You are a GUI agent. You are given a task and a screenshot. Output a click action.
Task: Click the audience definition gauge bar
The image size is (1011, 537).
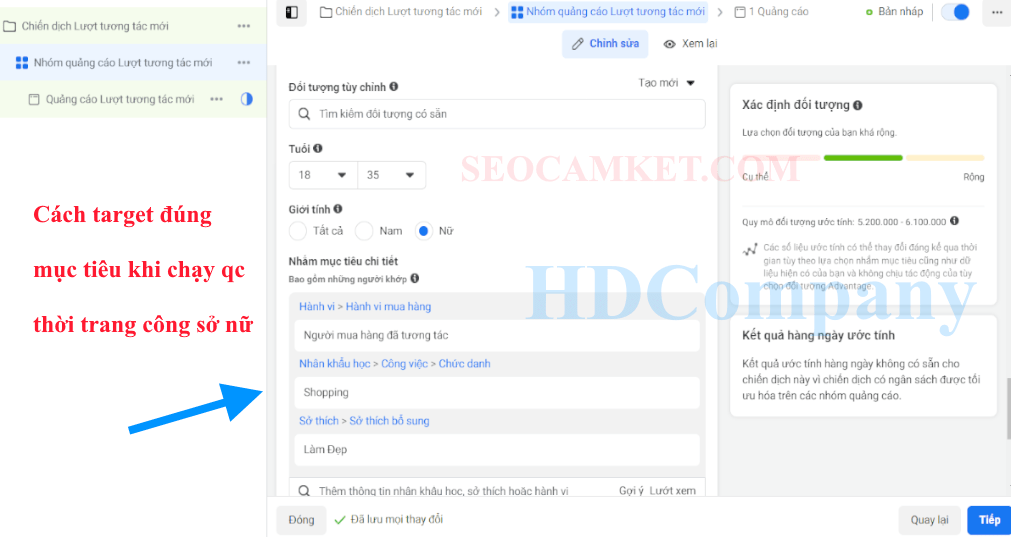point(863,157)
